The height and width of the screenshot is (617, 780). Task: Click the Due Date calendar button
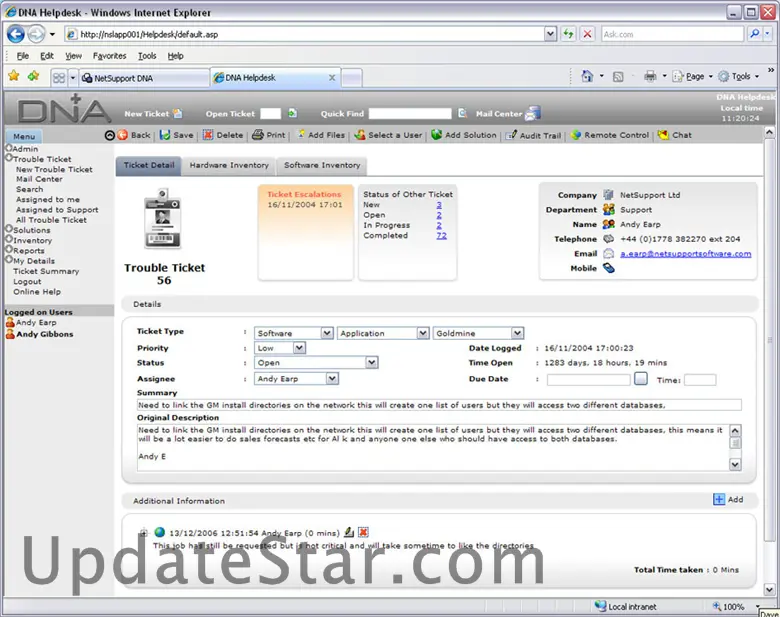tap(641, 379)
